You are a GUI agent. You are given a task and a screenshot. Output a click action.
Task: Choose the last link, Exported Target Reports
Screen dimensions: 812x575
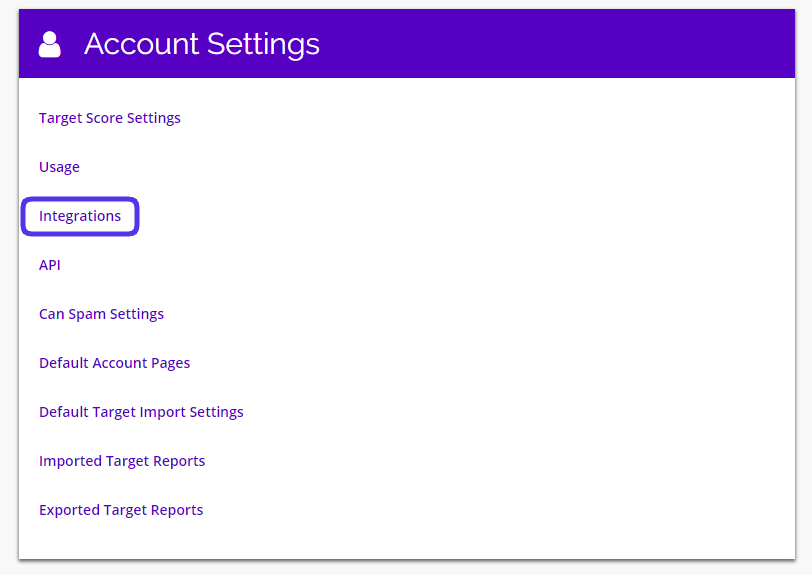[x=121, y=510]
